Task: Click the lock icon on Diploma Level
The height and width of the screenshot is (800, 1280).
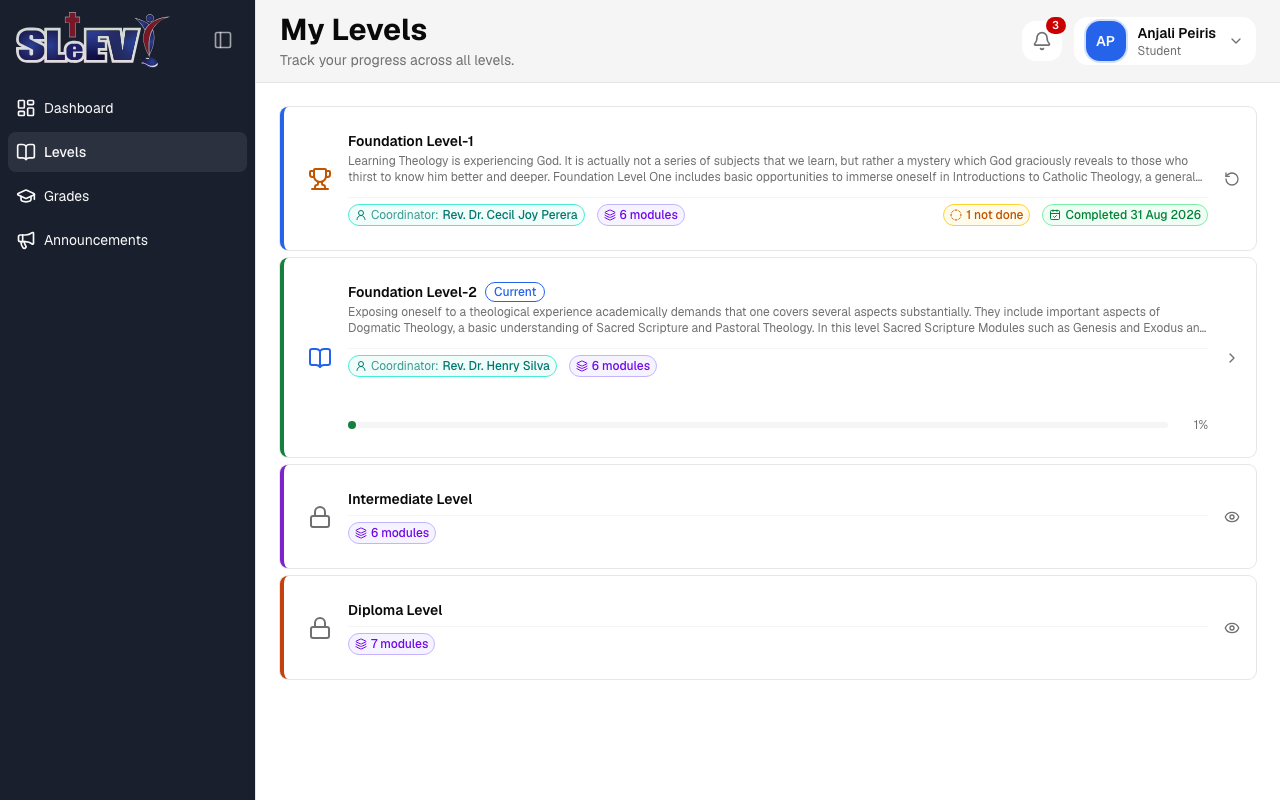Action: (x=320, y=628)
